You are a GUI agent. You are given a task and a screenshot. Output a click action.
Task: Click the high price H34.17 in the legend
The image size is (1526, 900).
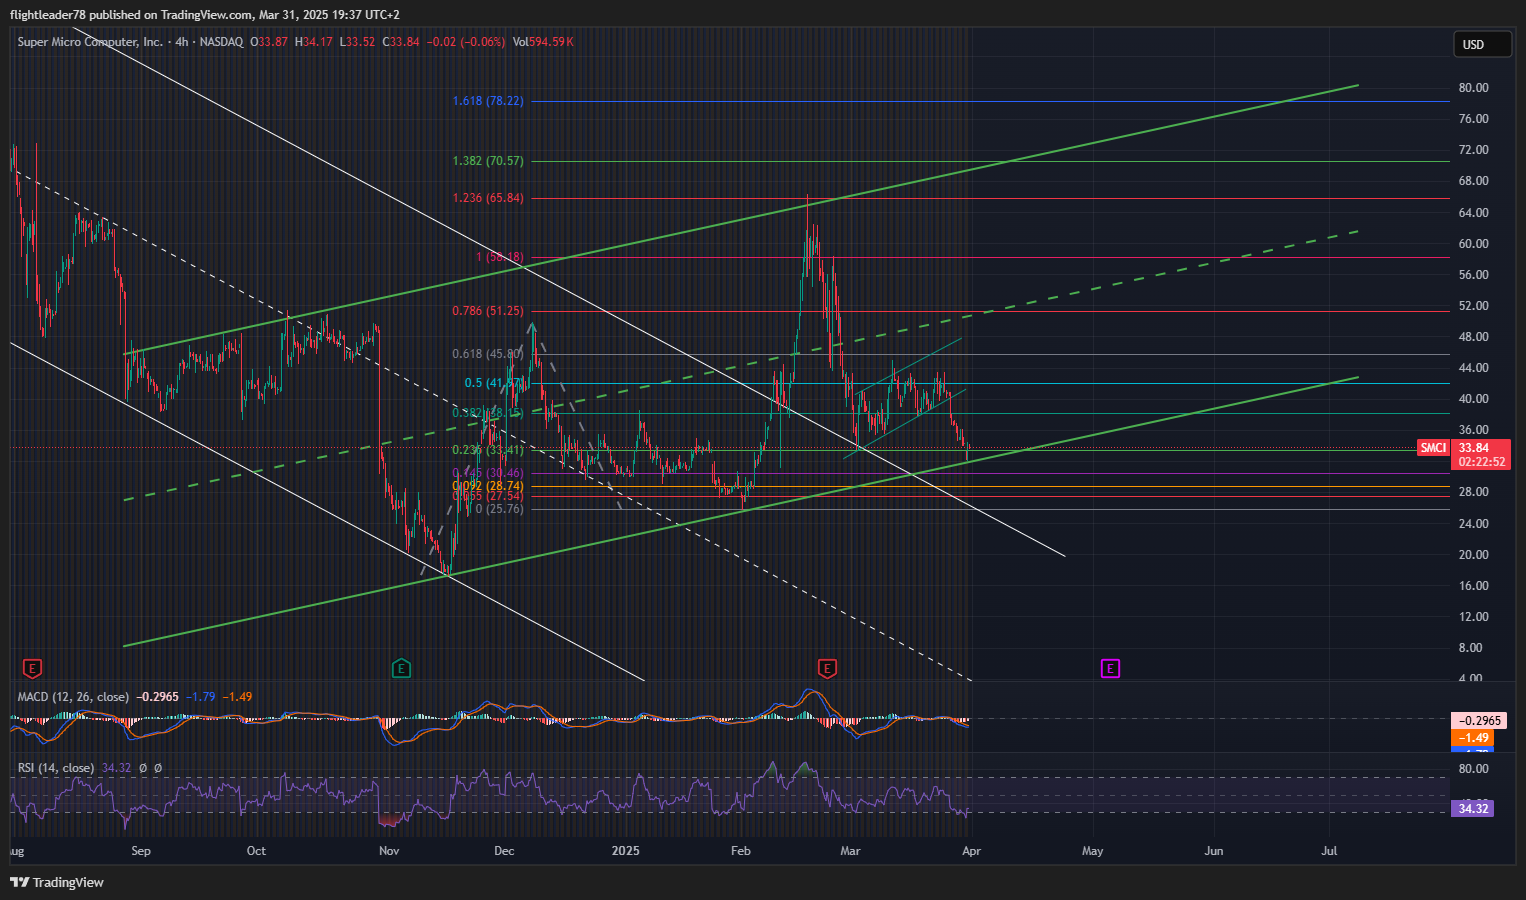[314, 42]
